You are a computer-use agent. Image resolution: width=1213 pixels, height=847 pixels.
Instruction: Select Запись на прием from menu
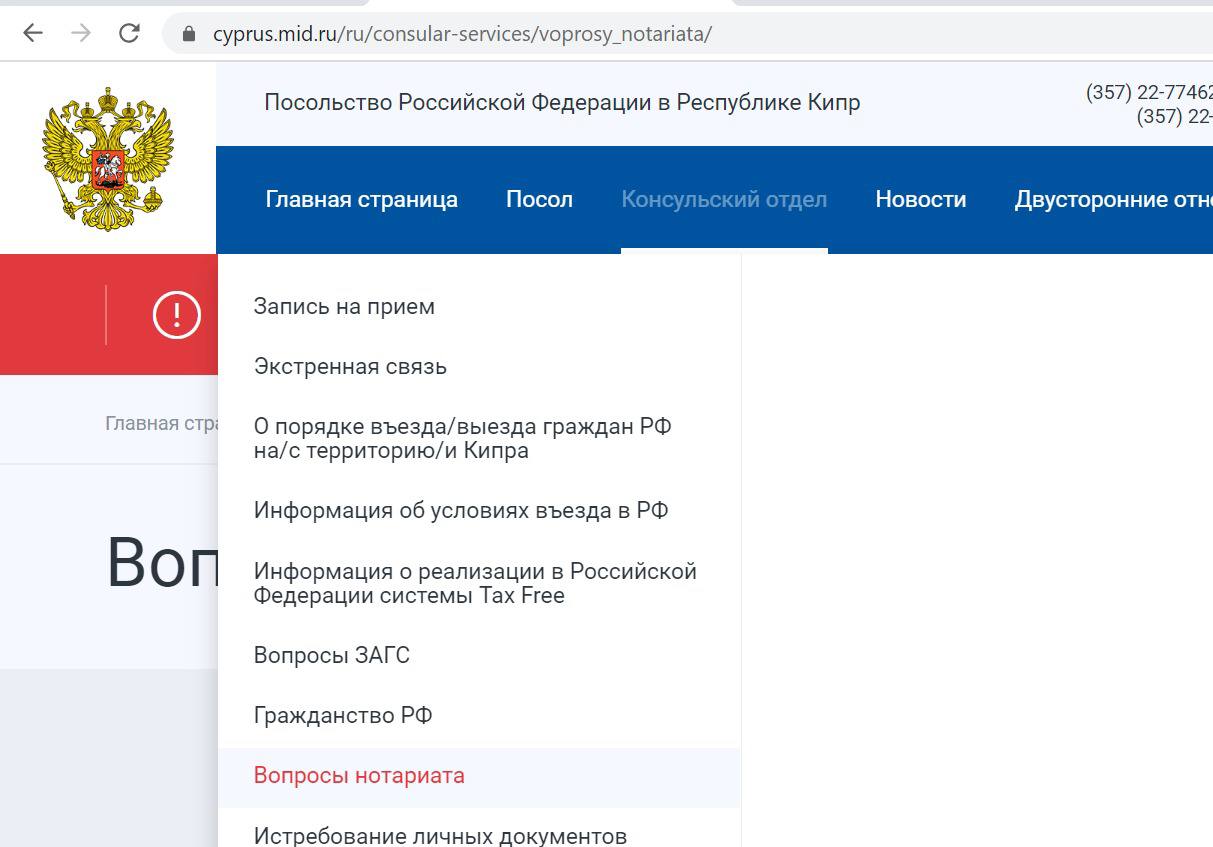[344, 307]
